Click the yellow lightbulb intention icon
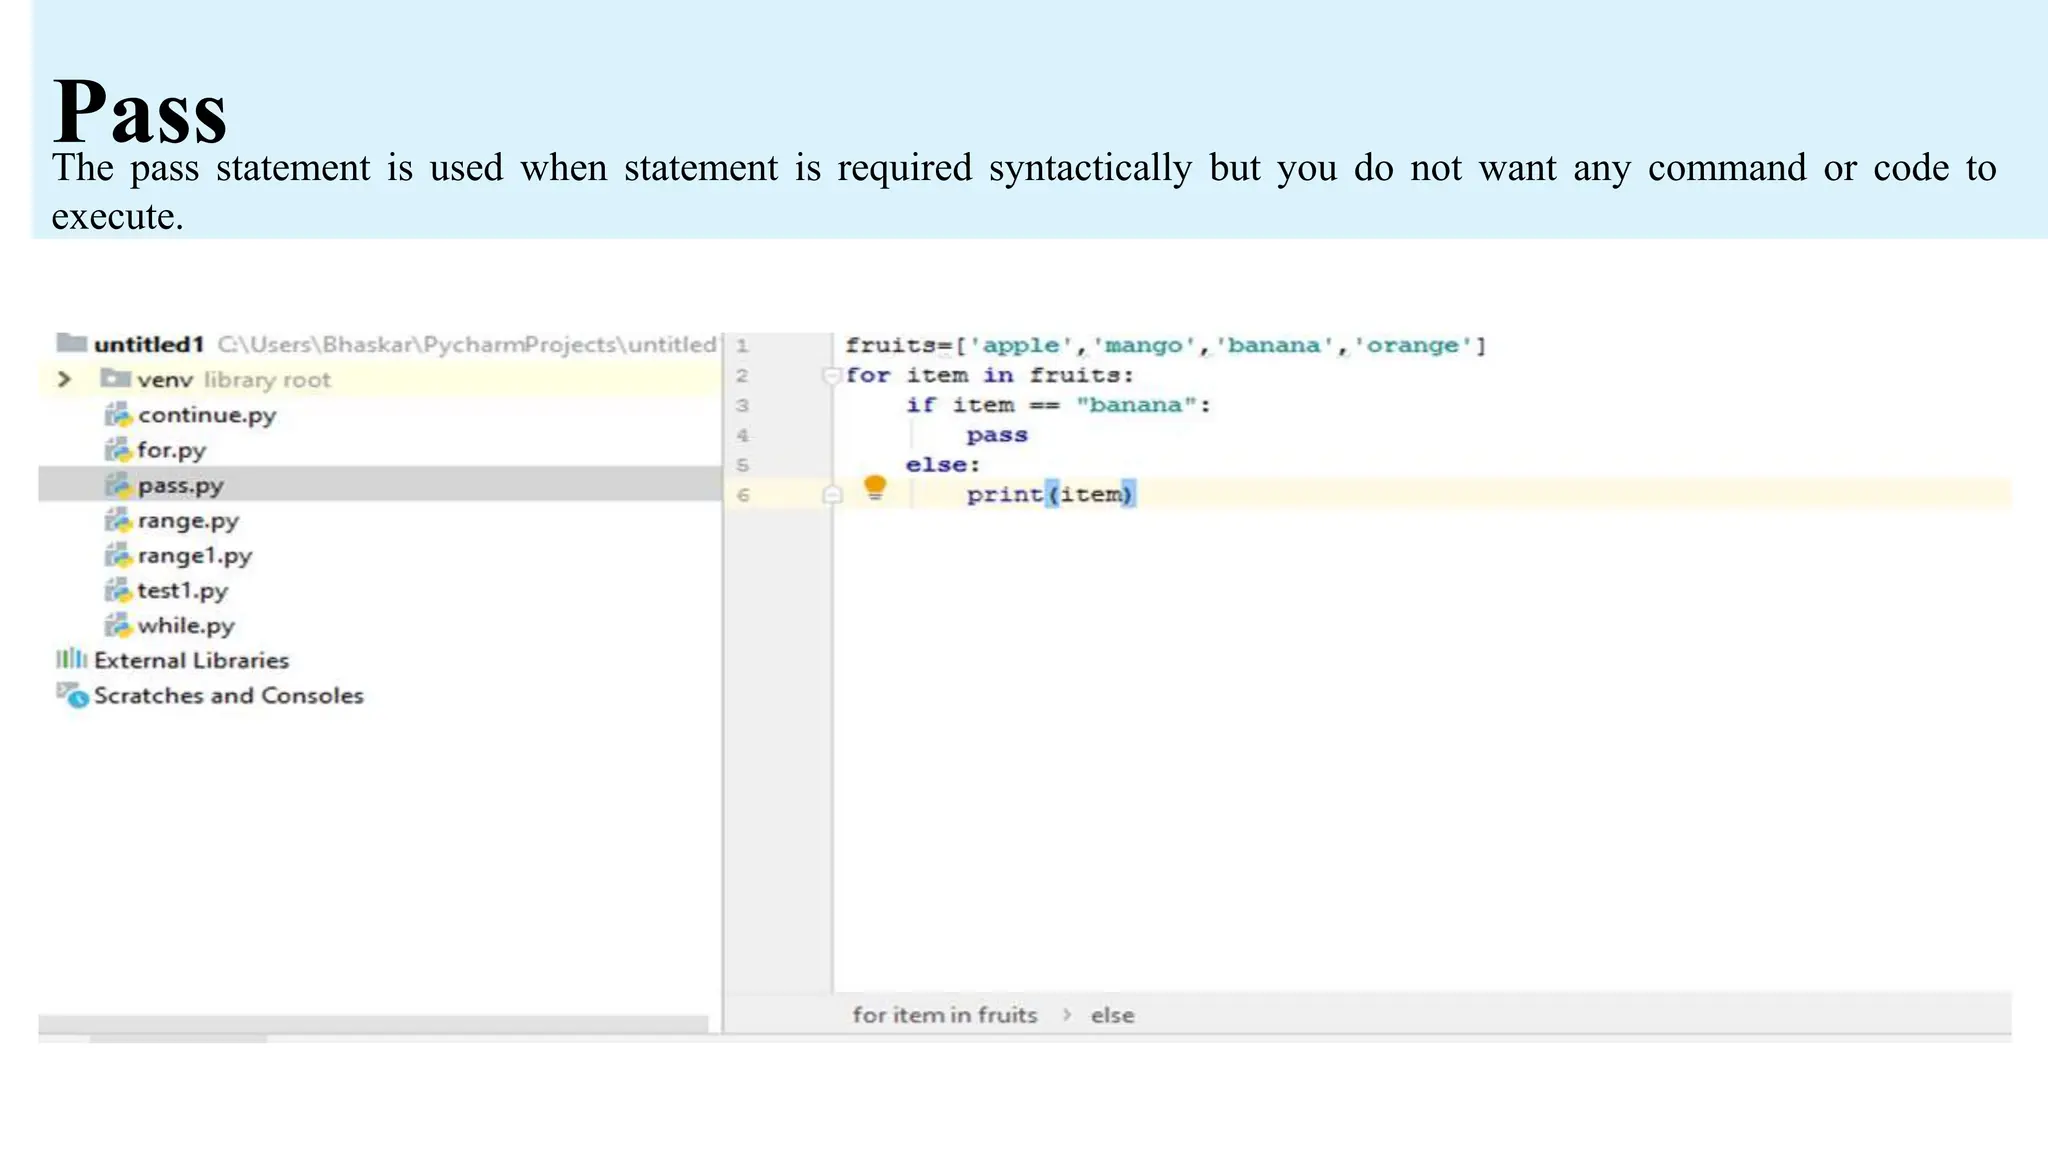The width and height of the screenshot is (2048, 1152). (x=874, y=488)
